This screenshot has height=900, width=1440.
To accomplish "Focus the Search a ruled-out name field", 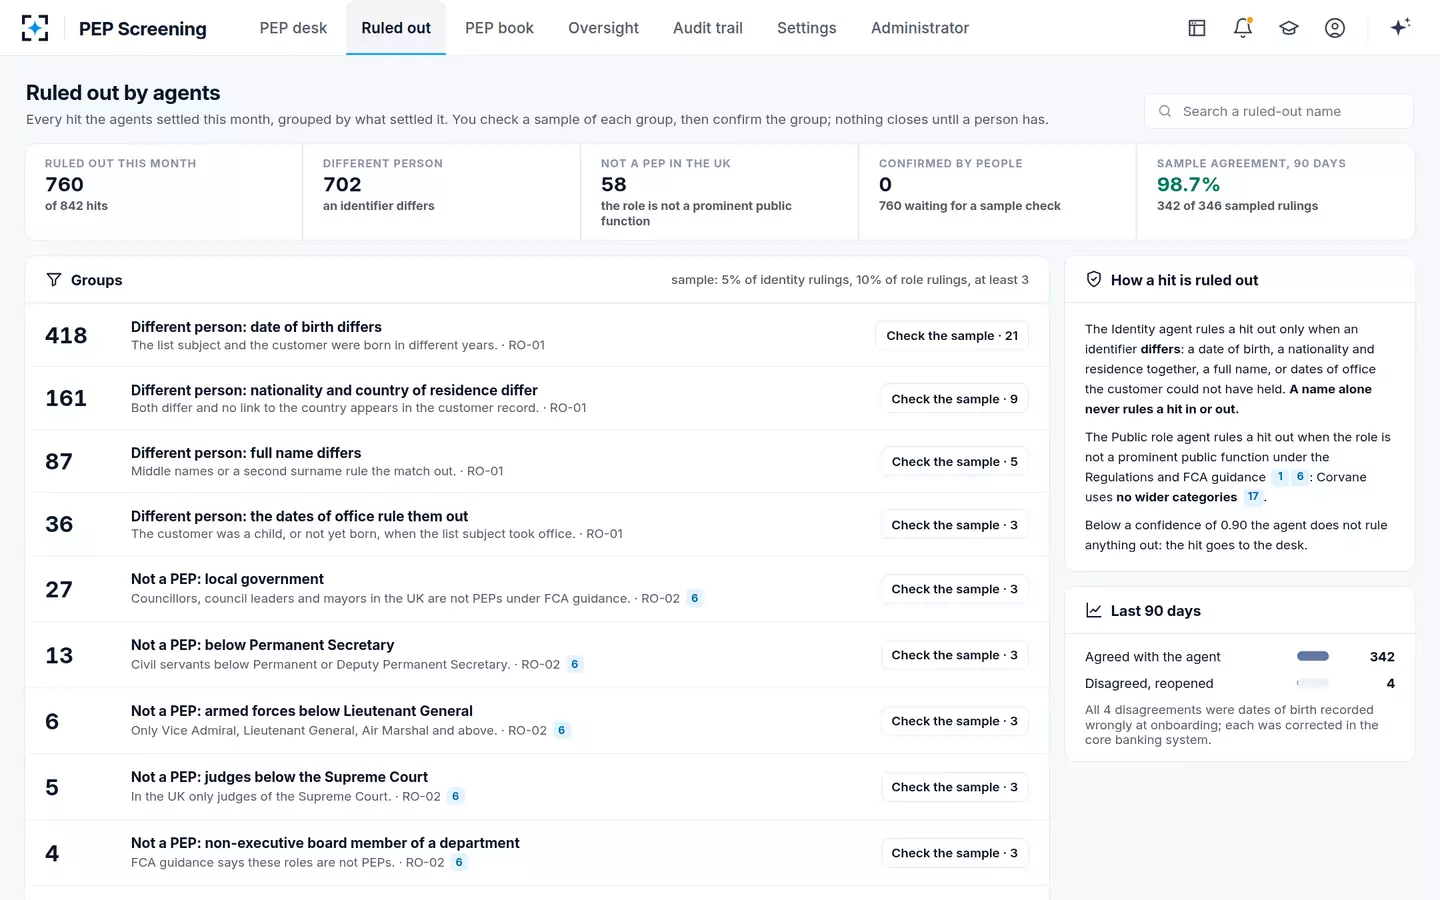I will (x=1279, y=111).
